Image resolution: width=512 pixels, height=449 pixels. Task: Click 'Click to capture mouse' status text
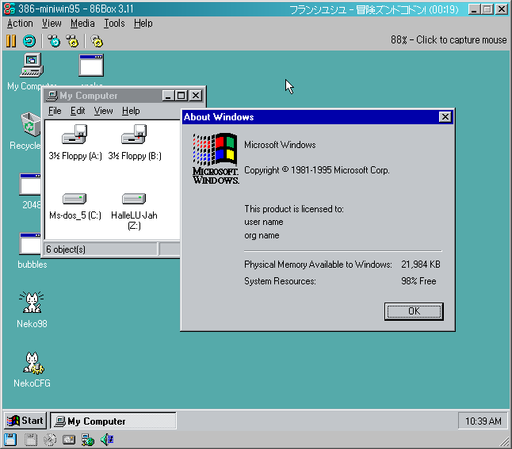pos(461,40)
